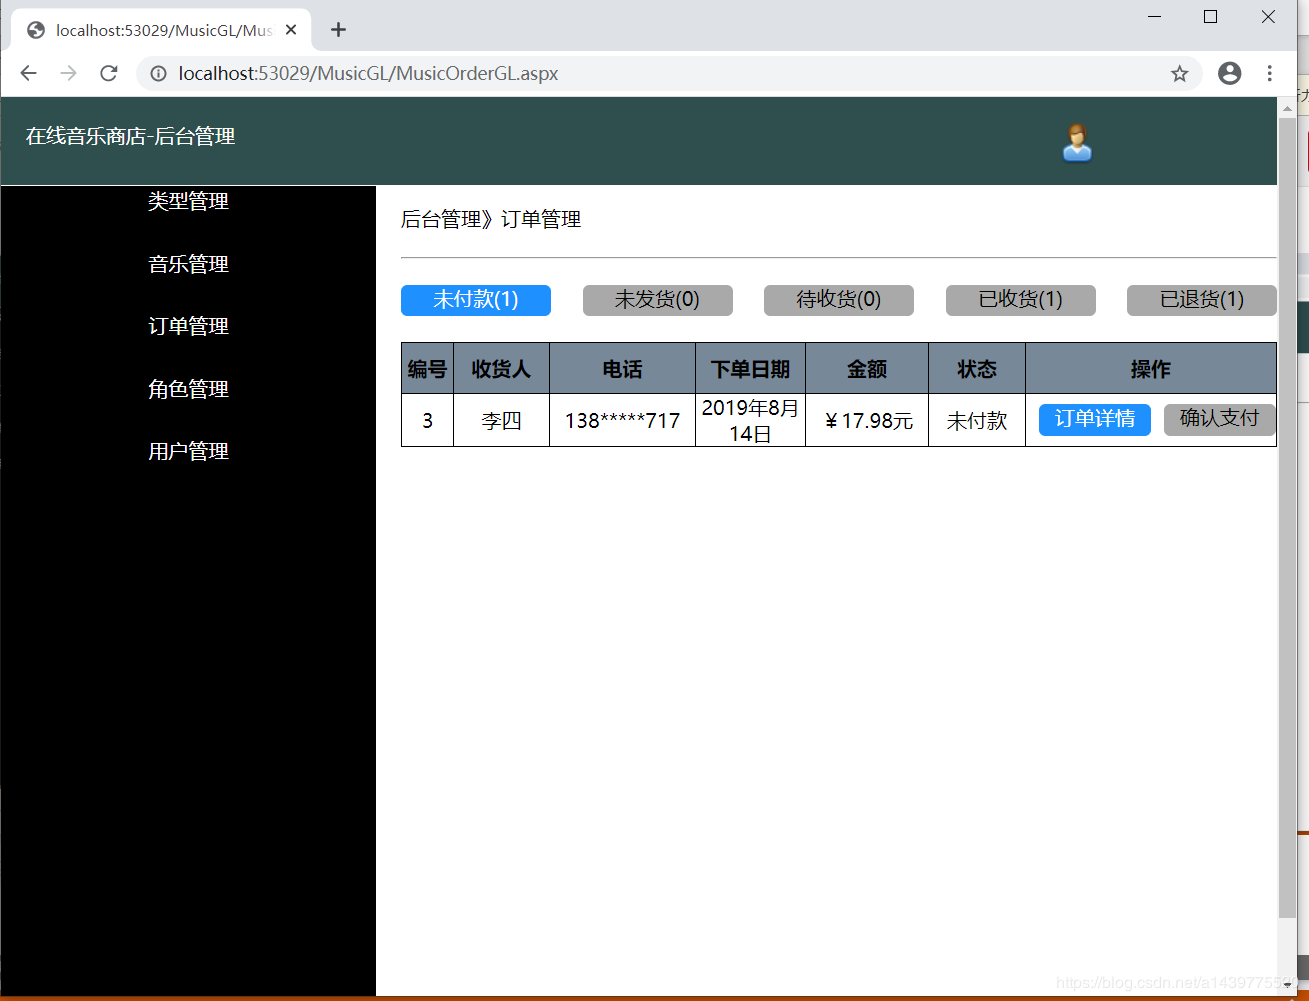1309x1001 pixels.
Task: Open 角色管理 in the sidebar
Action: (188, 389)
